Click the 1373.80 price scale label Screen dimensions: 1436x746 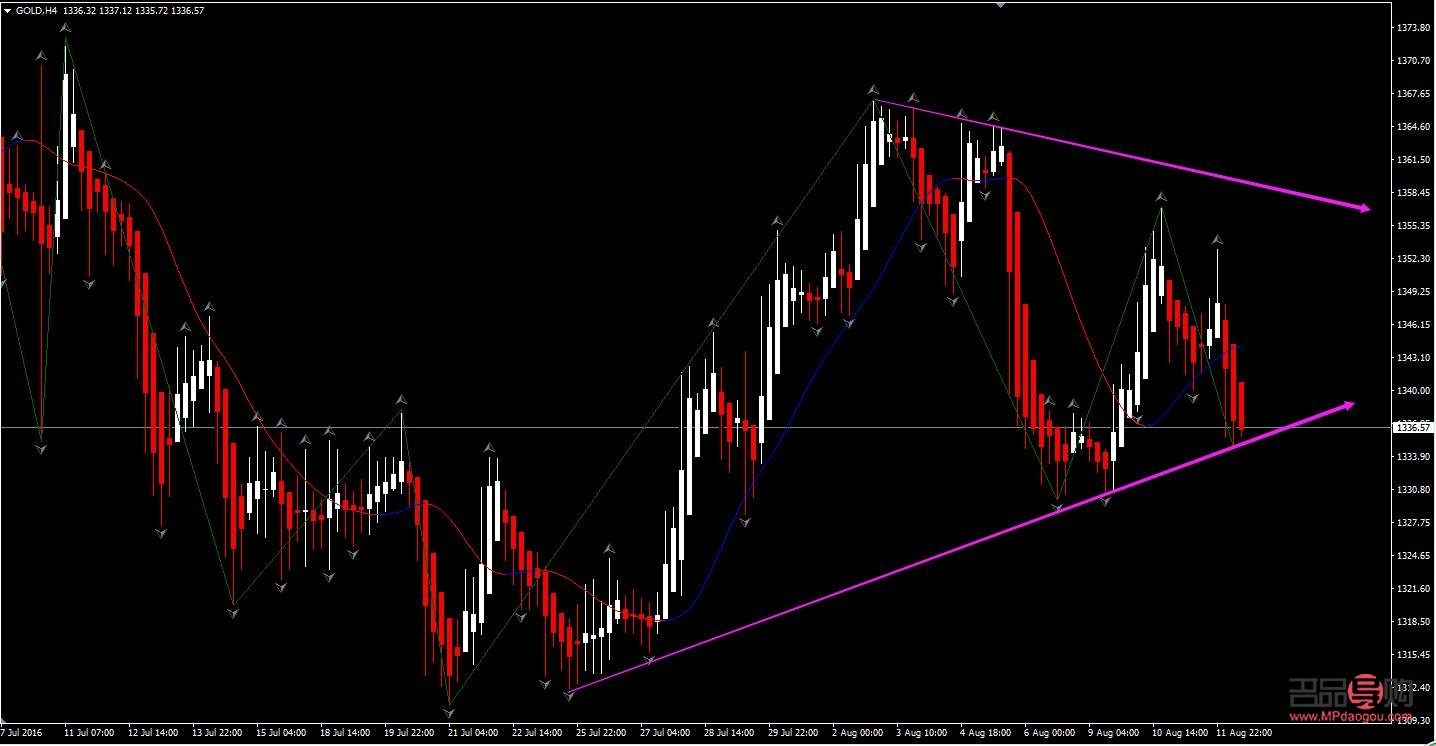pos(1412,27)
